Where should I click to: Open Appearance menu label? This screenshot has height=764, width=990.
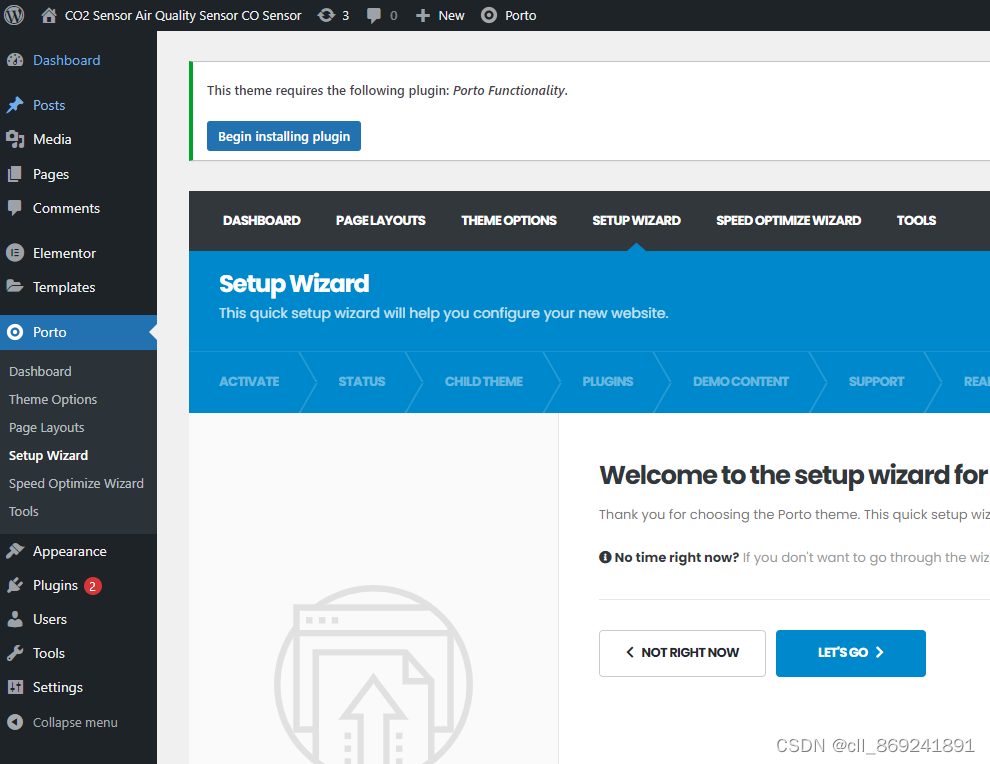click(69, 551)
